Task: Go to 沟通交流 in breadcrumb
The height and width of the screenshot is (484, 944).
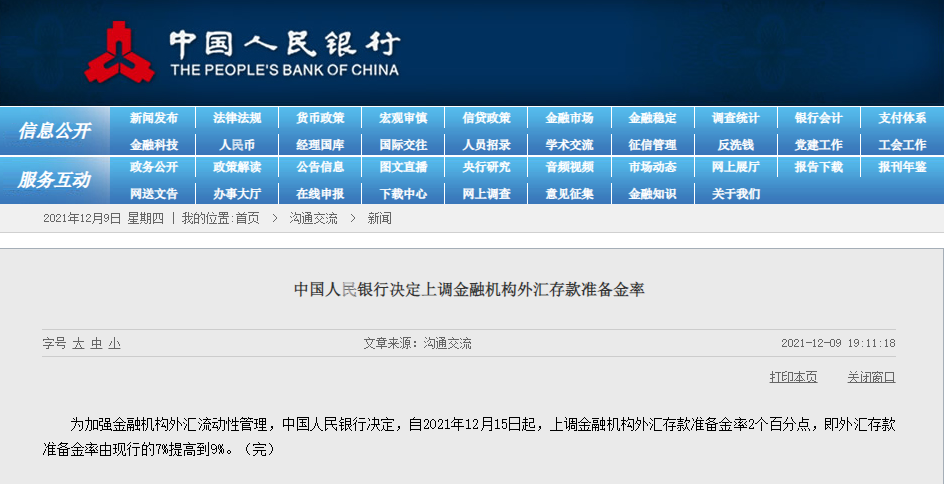Action: (x=313, y=219)
